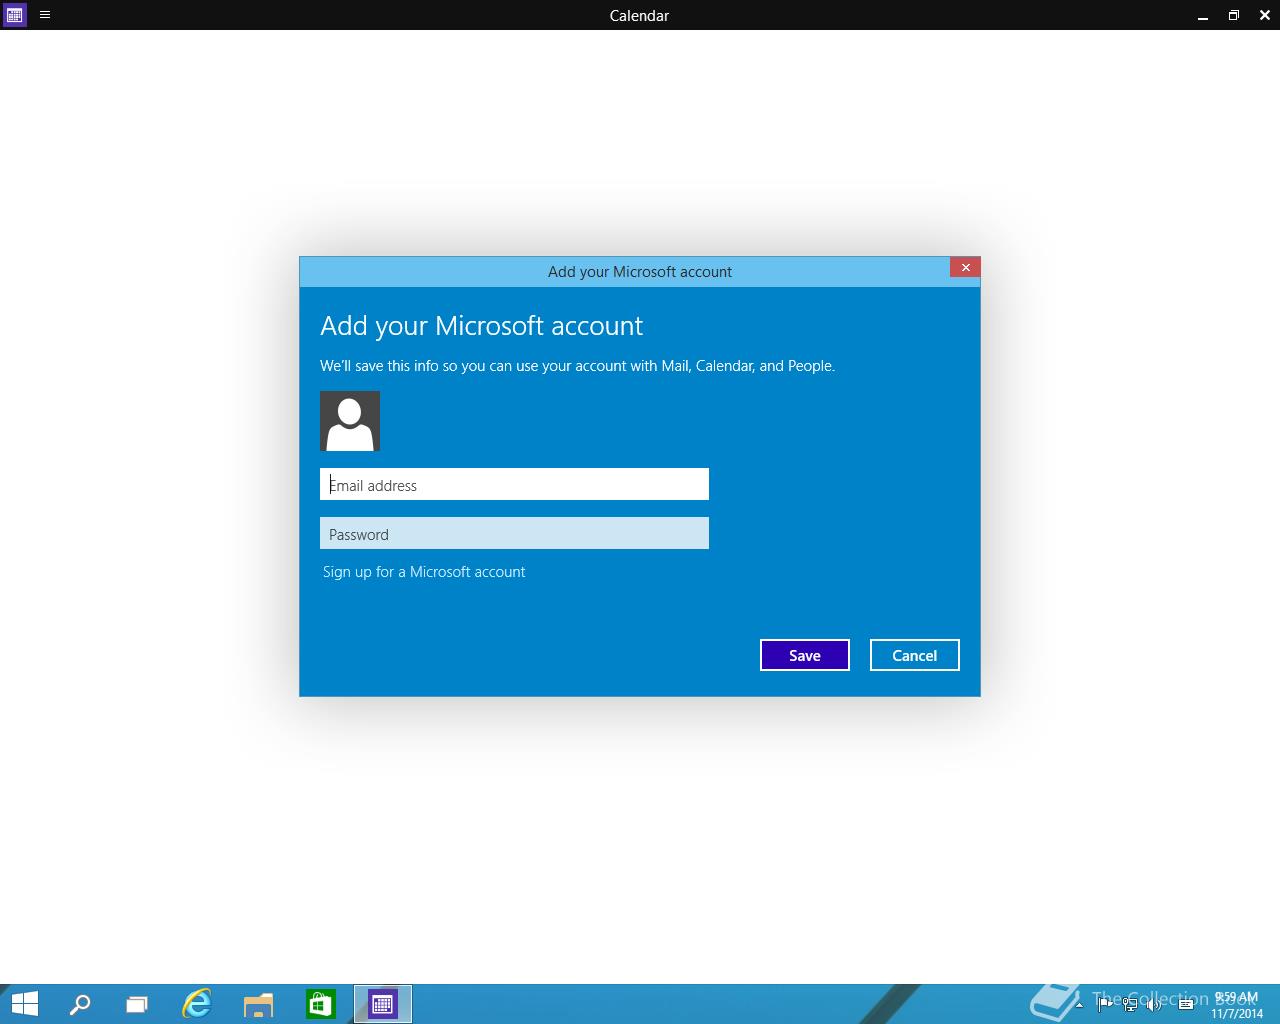Open the taskbar Search magnifier
The image size is (1280, 1024).
click(x=80, y=1004)
